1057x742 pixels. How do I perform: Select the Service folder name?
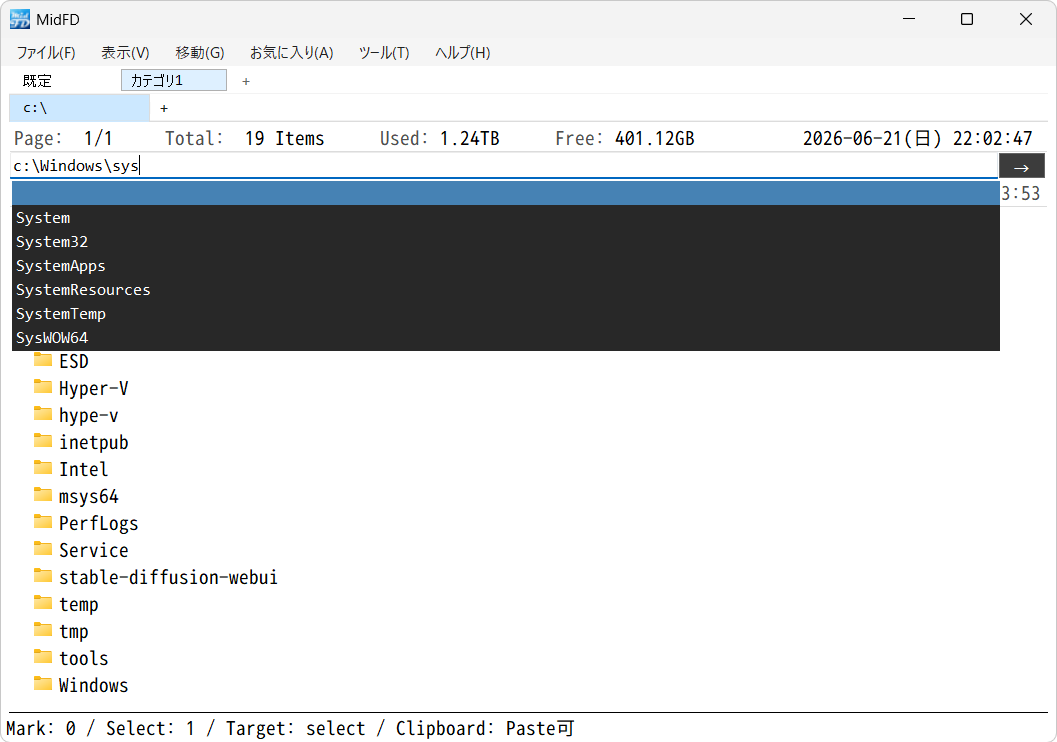pos(94,551)
